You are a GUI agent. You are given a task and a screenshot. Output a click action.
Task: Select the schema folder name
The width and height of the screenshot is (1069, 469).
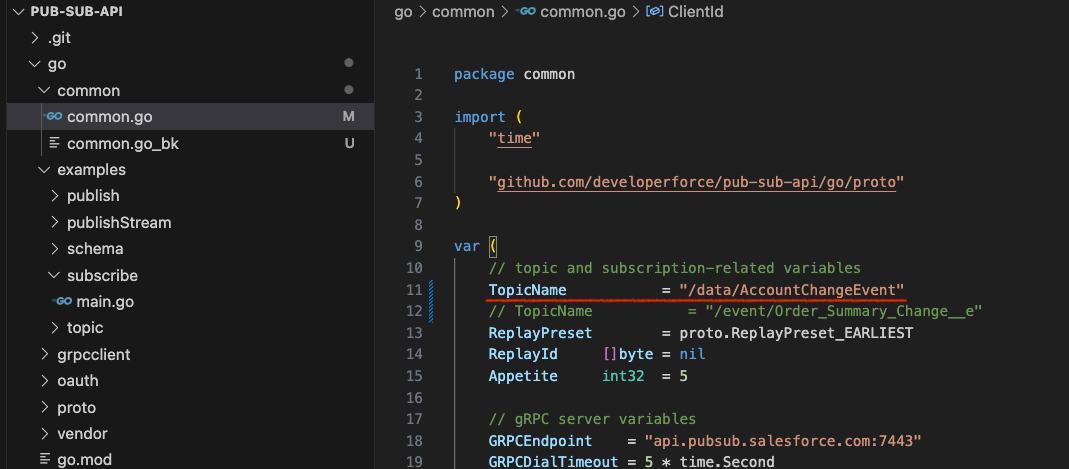95,249
